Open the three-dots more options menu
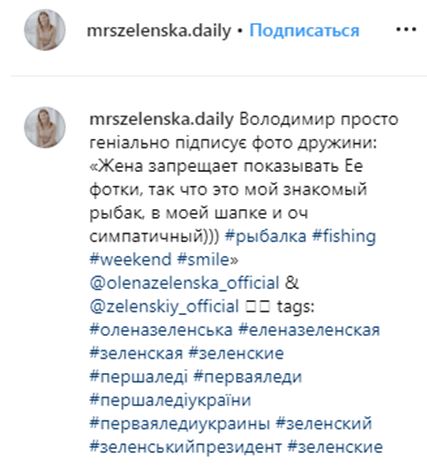Image resolution: width=427 pixels, height=467 pixels. pos(406,30)
